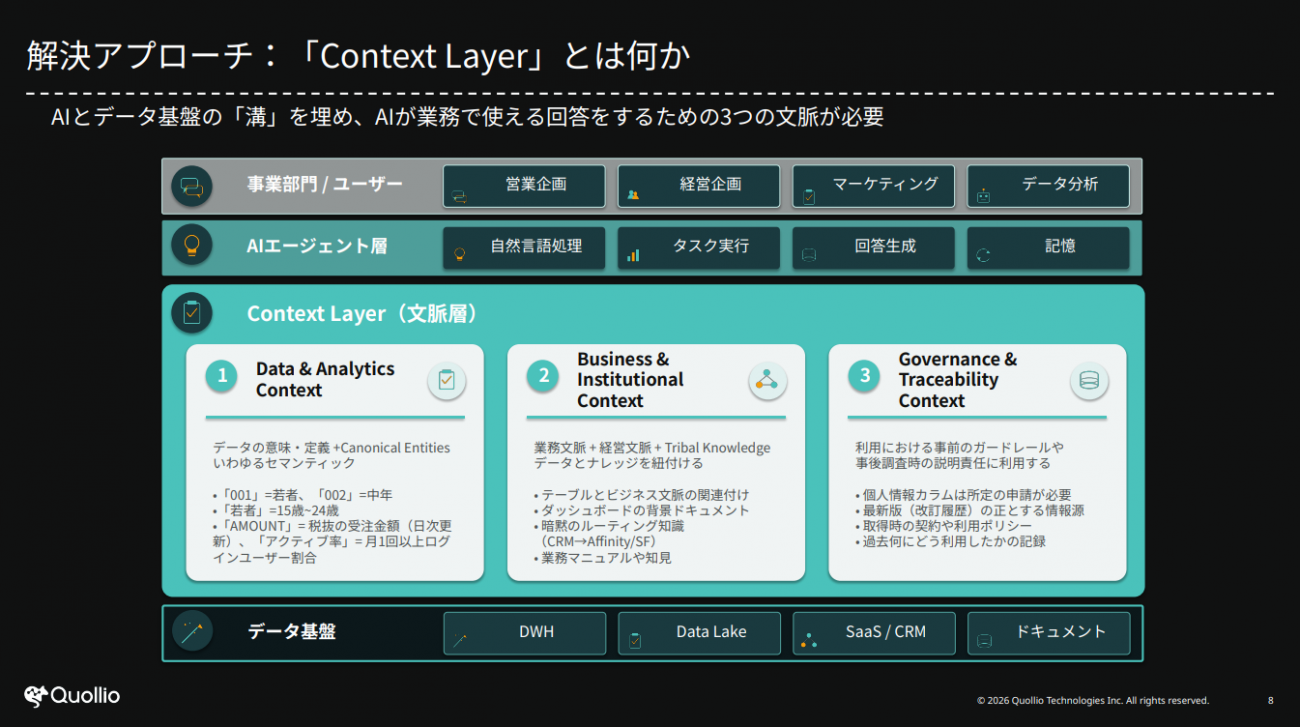Click the bar chart icon in タスク実行 box
Screen dimensions: 1300x727
pyautogui.click(x=633, y=255)
